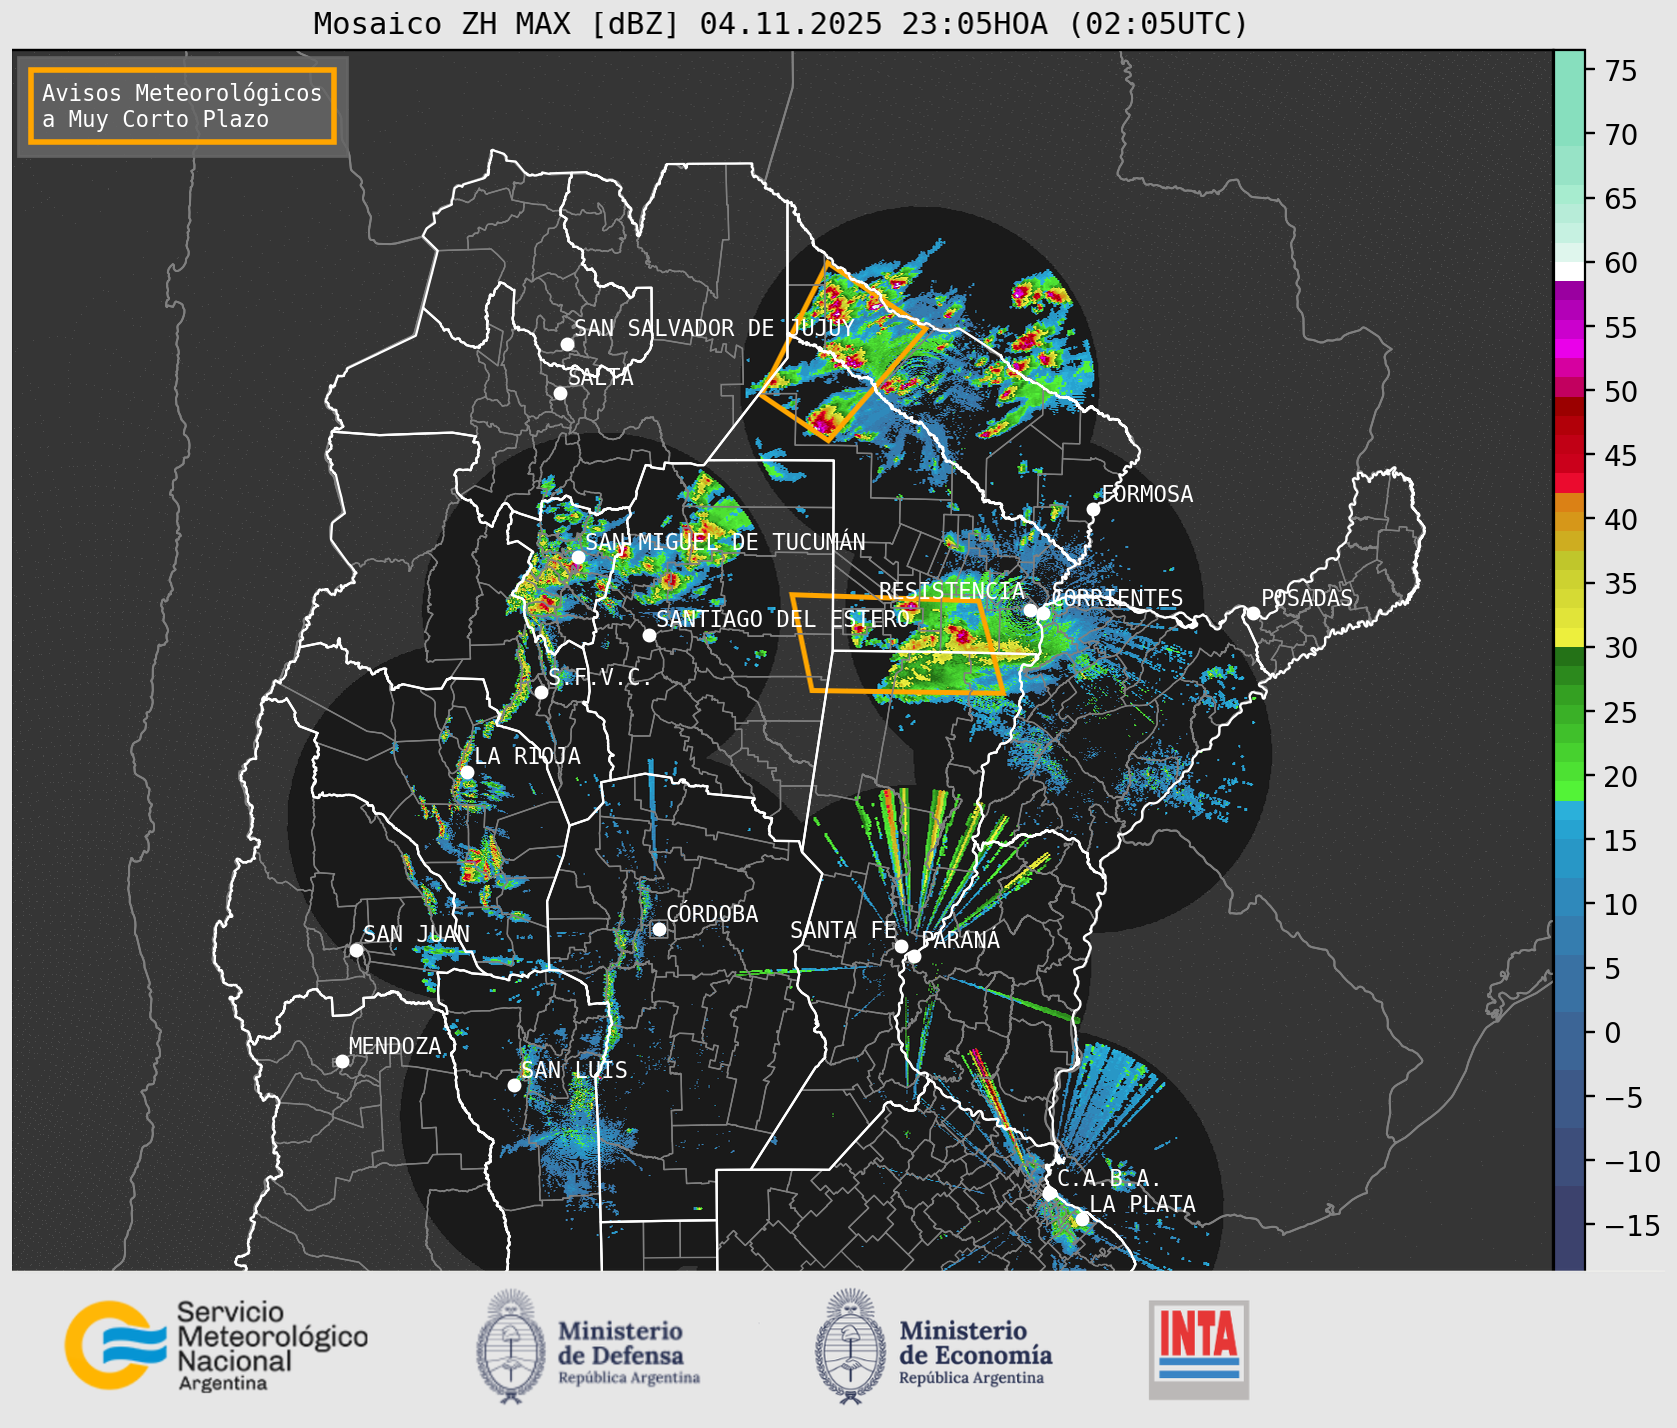Click the 0 dBZ colorbar label
The width and height of the screenshot is (1677, 1428).
click(x=1612, y=1033)
